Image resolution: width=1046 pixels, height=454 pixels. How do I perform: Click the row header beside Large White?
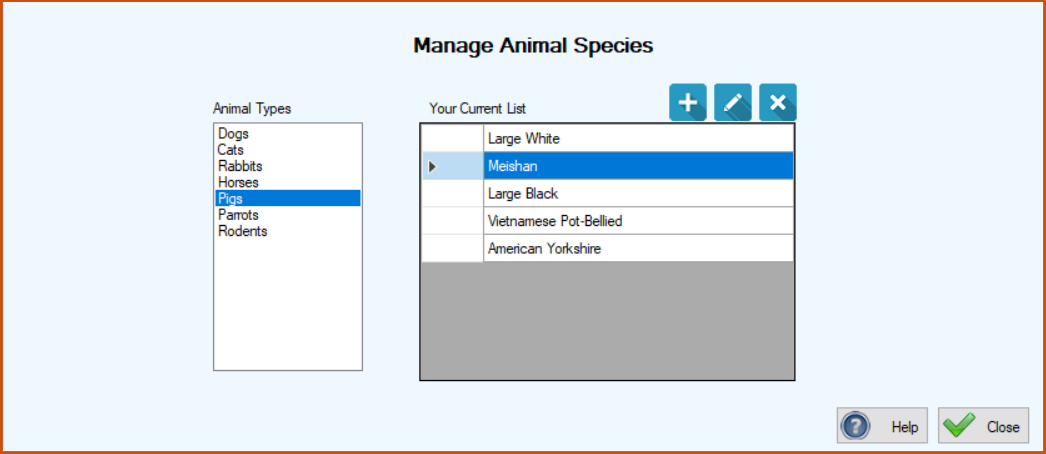[x=452, y=139]
